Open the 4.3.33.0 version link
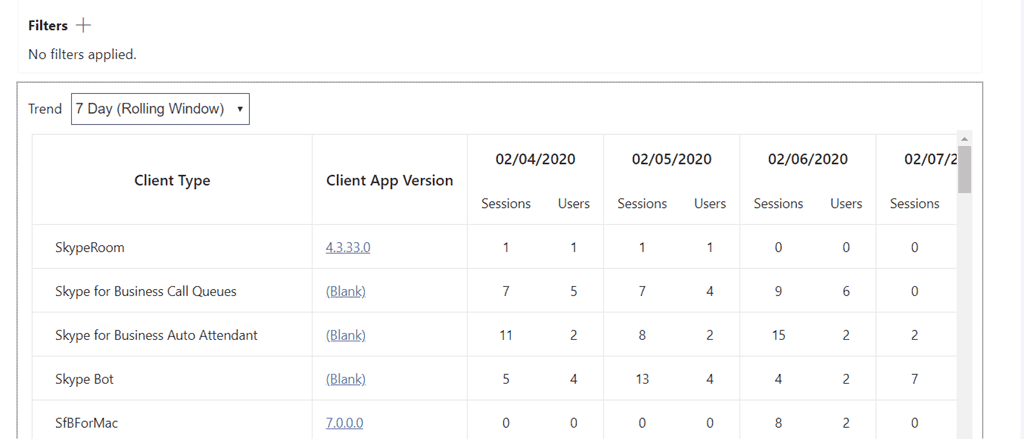 coord(348,247)
